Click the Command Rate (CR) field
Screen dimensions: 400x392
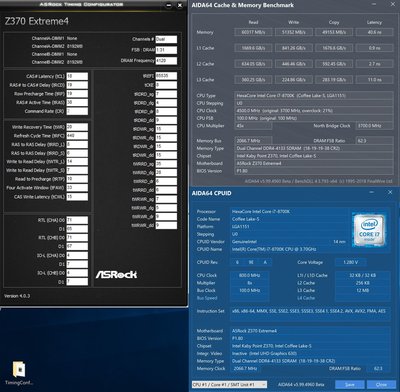(77, 111)
